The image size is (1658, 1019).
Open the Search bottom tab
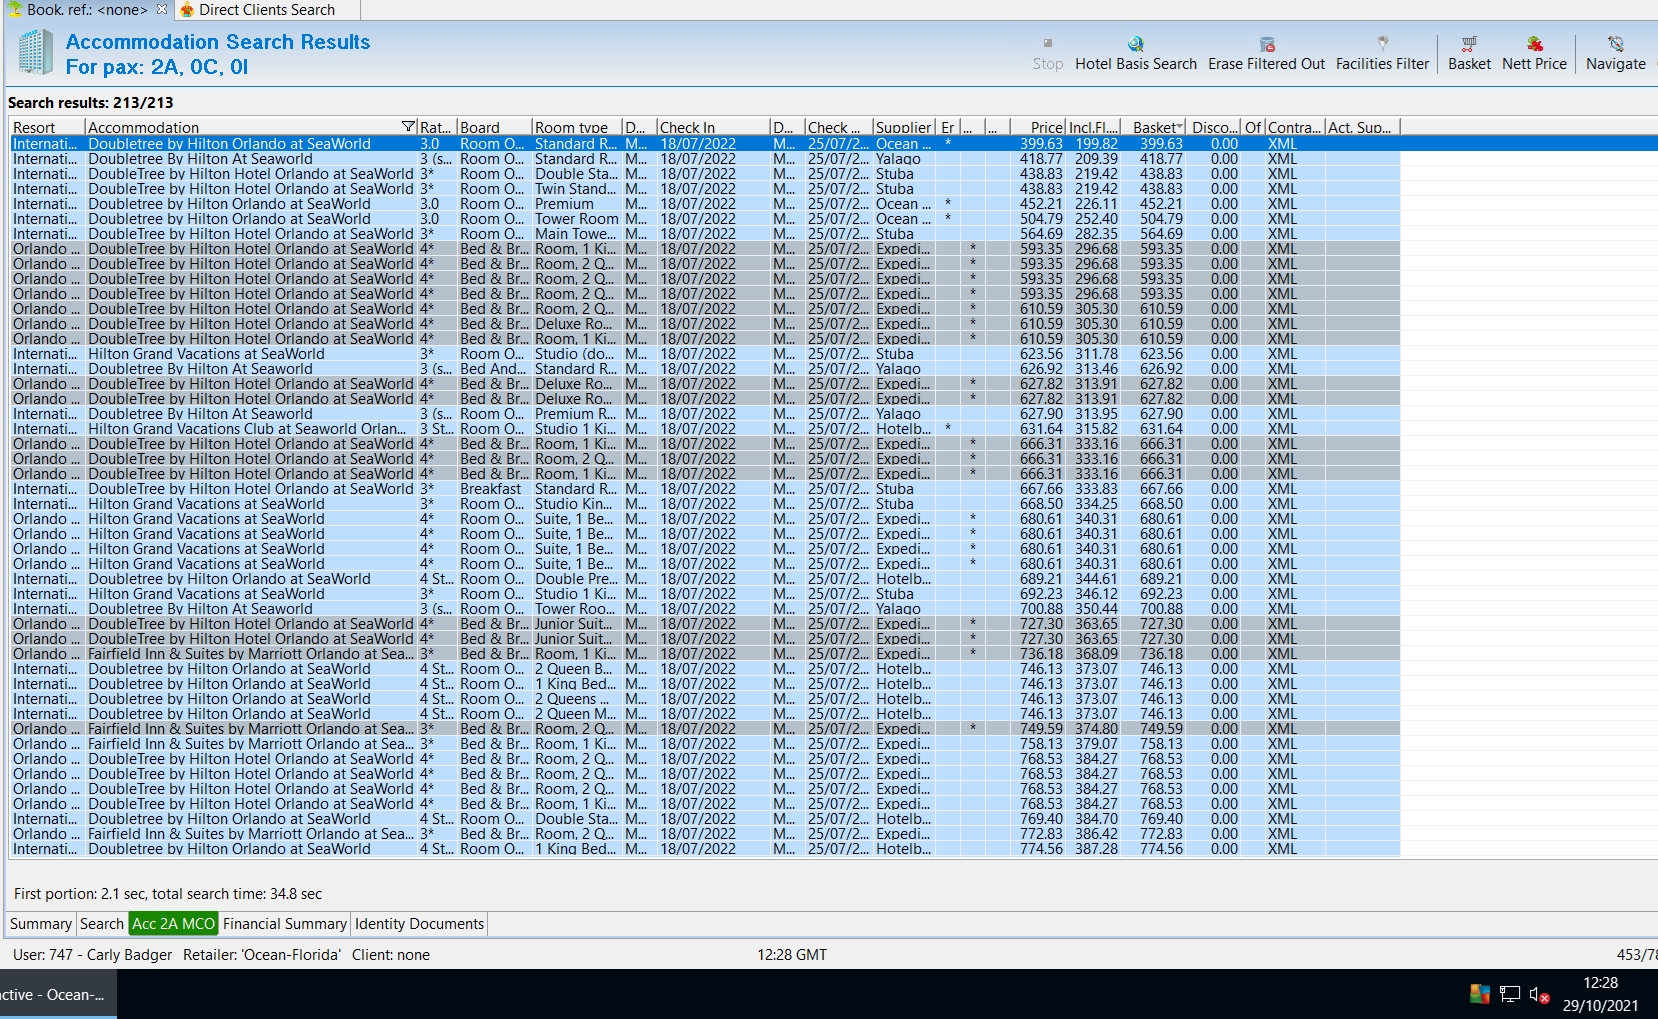(102, 924)
